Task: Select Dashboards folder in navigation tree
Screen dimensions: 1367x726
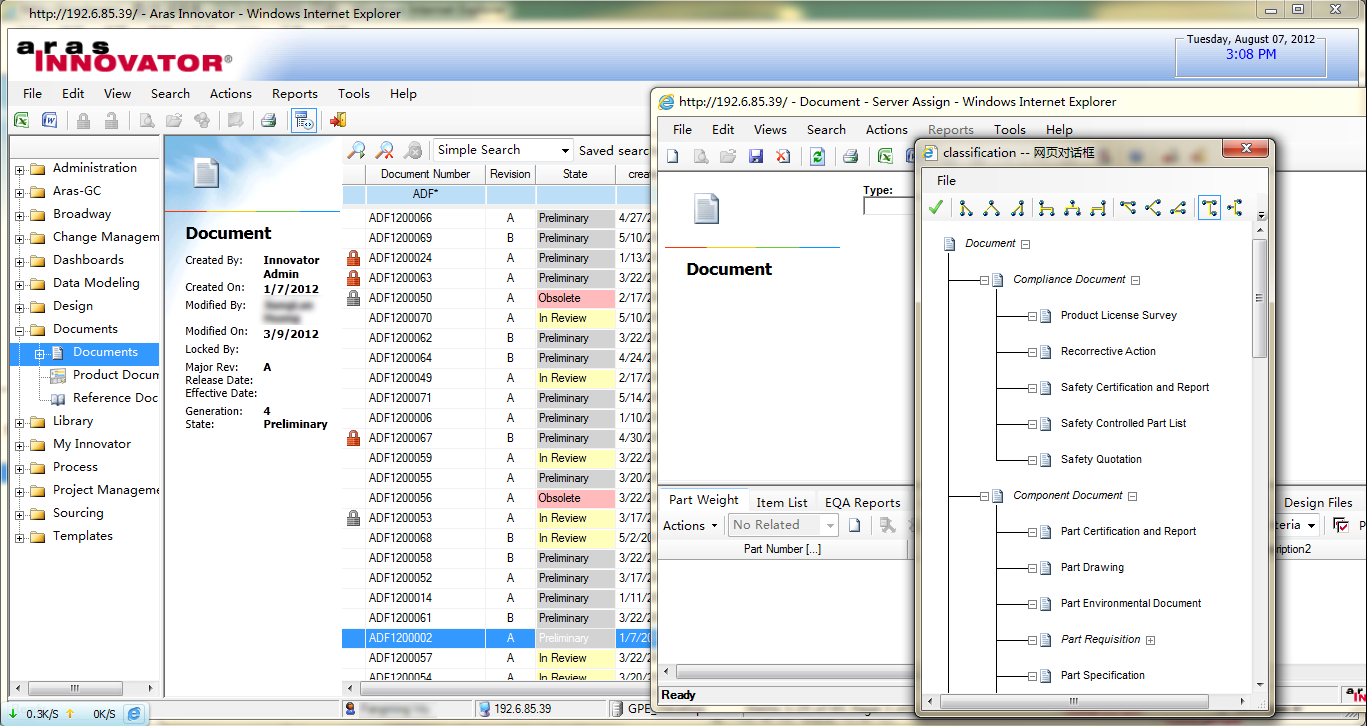Action: pyautogui.click(x=88, y=260)
